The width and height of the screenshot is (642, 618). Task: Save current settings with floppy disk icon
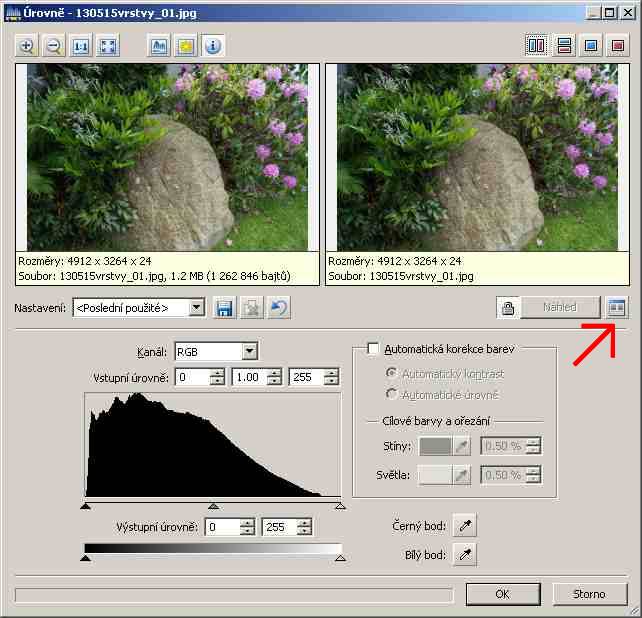pyautogui.click(x=224, y=308)
